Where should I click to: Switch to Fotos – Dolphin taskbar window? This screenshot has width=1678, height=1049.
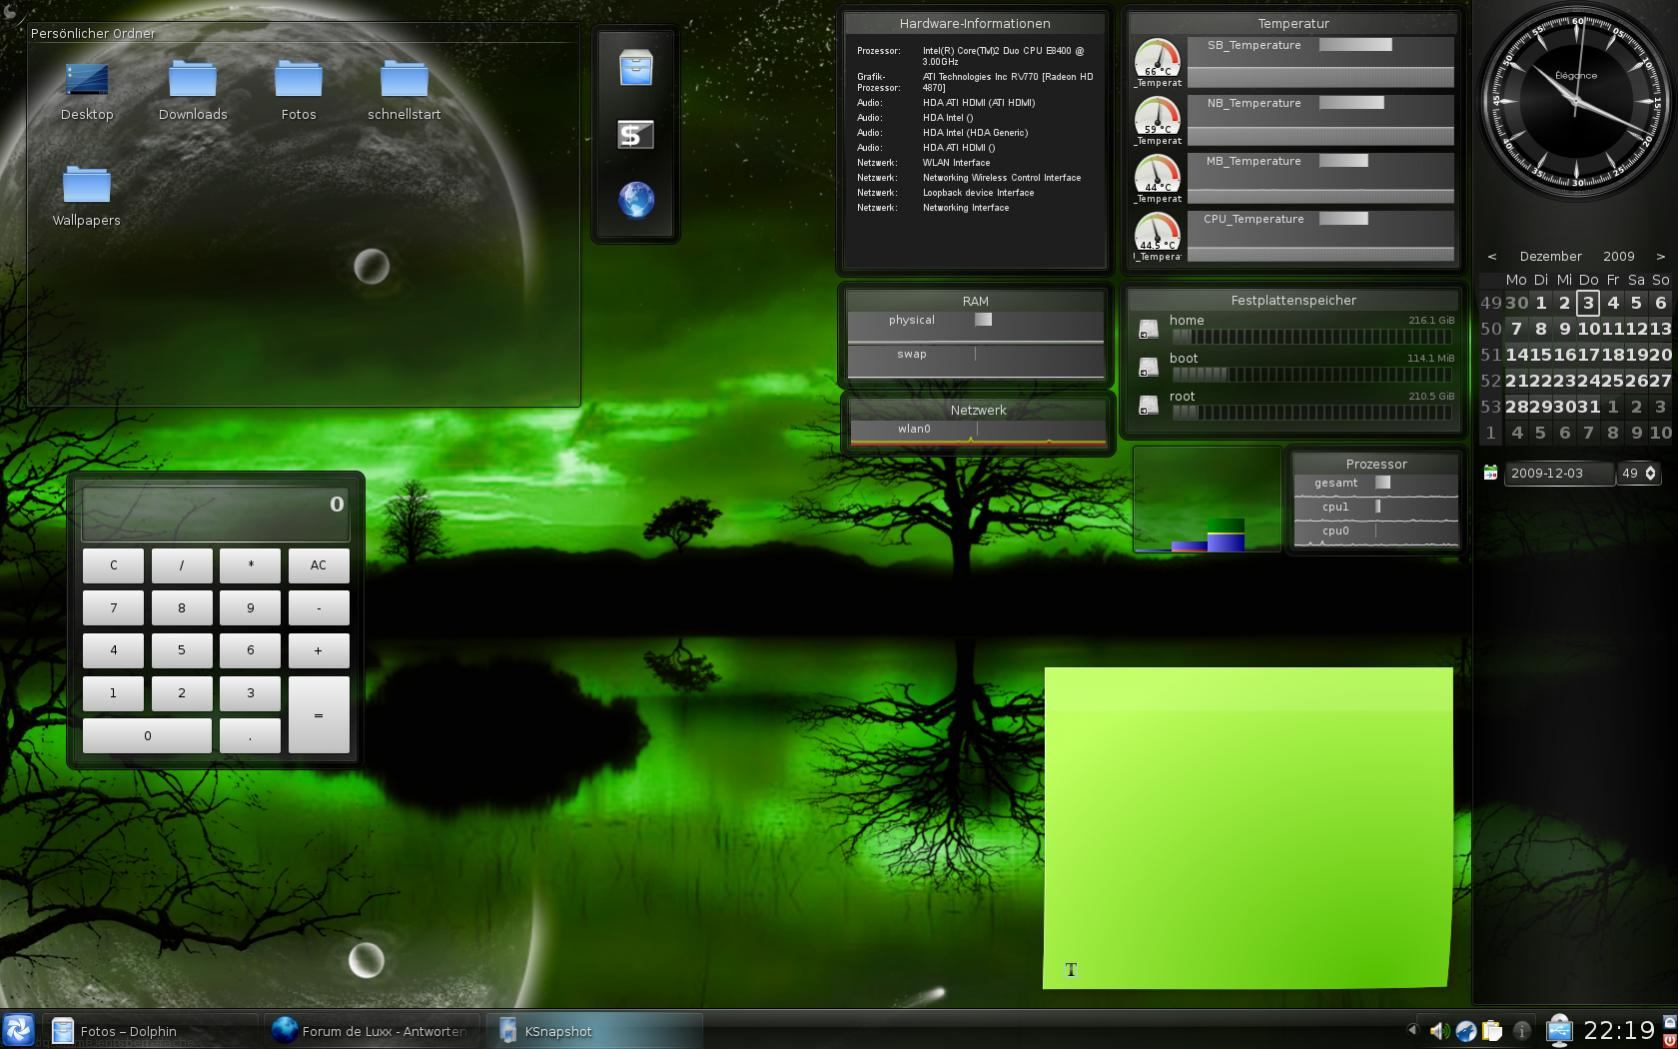pos(152,1031)
